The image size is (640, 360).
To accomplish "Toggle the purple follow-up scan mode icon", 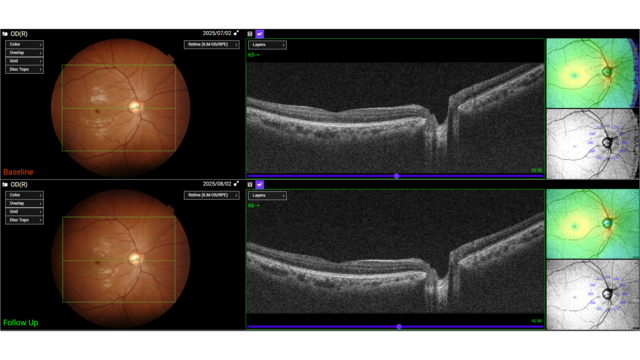I will (x=260, y=184).
